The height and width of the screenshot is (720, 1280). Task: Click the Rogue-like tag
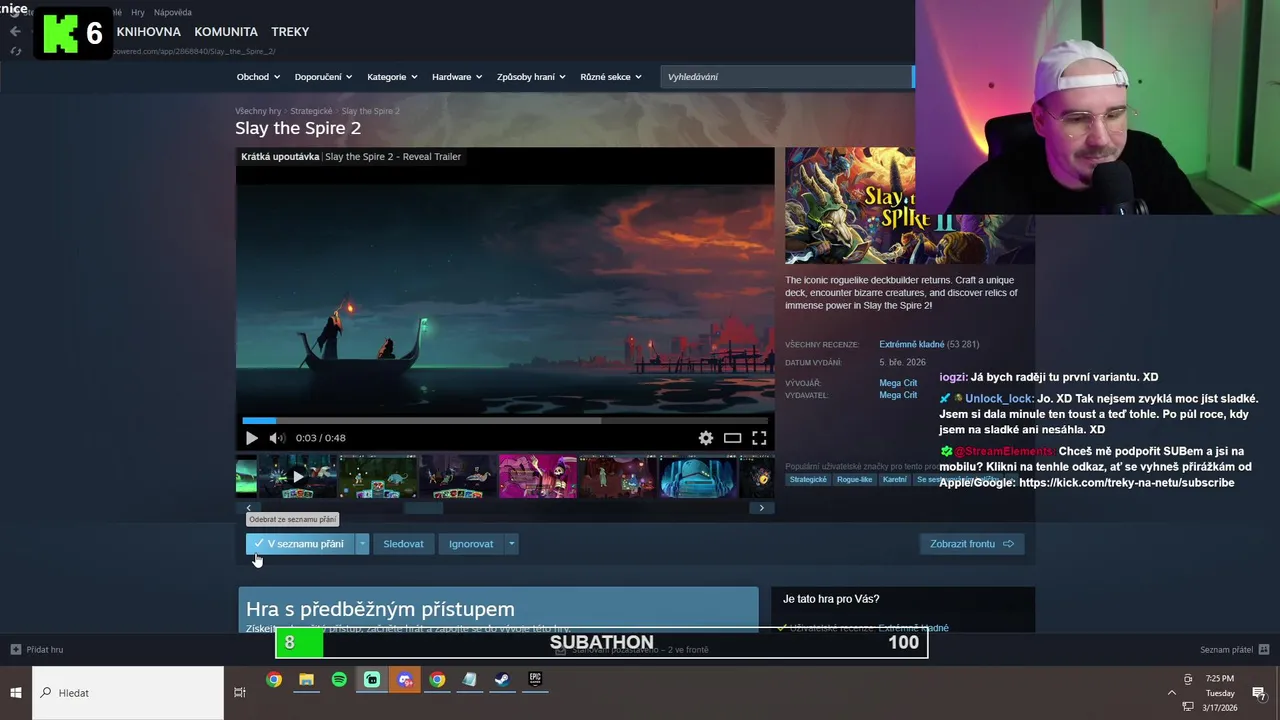pyautogui.click(x=855, y=480)
